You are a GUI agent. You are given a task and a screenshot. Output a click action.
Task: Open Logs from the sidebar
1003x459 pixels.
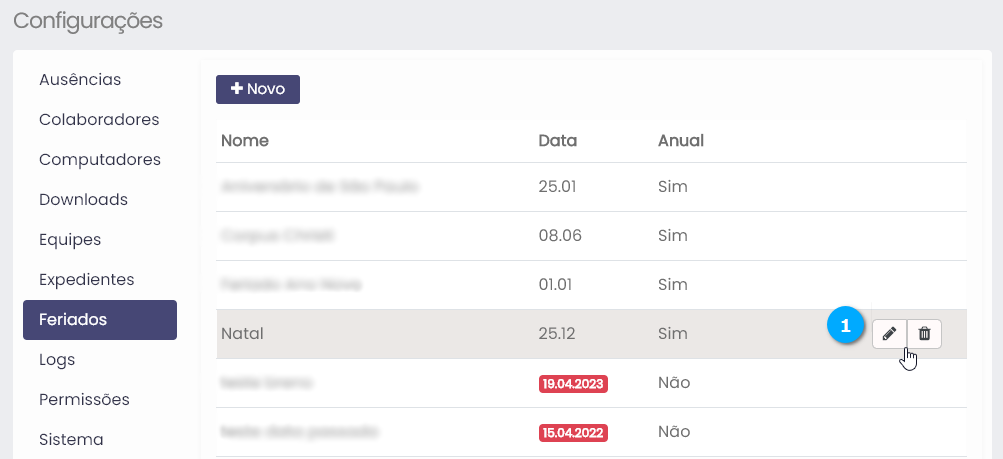point(57,359)
